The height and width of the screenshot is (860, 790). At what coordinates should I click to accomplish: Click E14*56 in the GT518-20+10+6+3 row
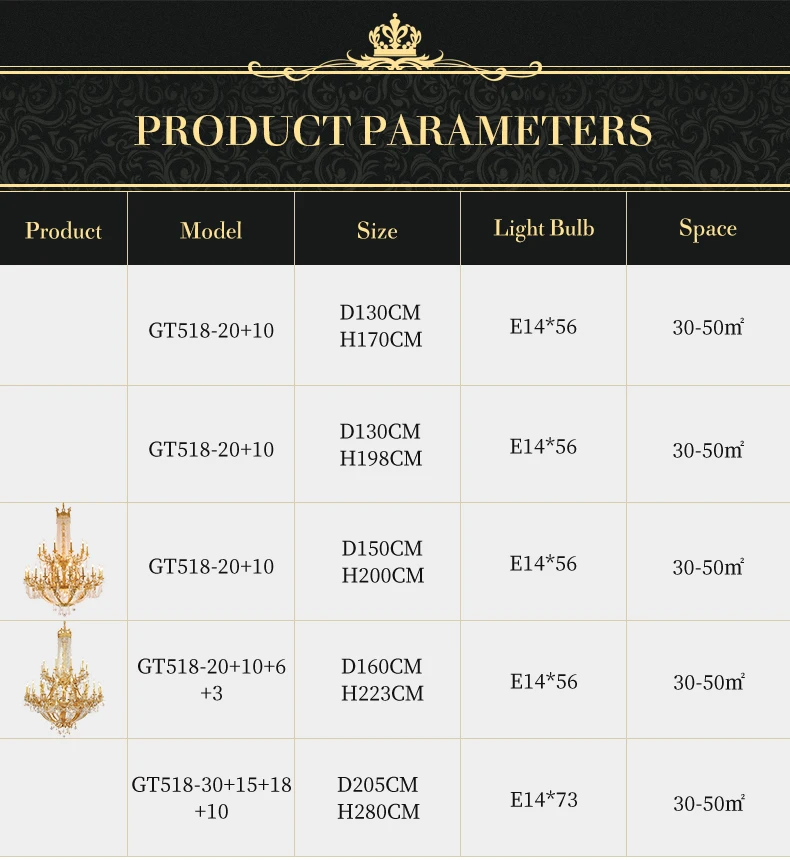(543, 682)
